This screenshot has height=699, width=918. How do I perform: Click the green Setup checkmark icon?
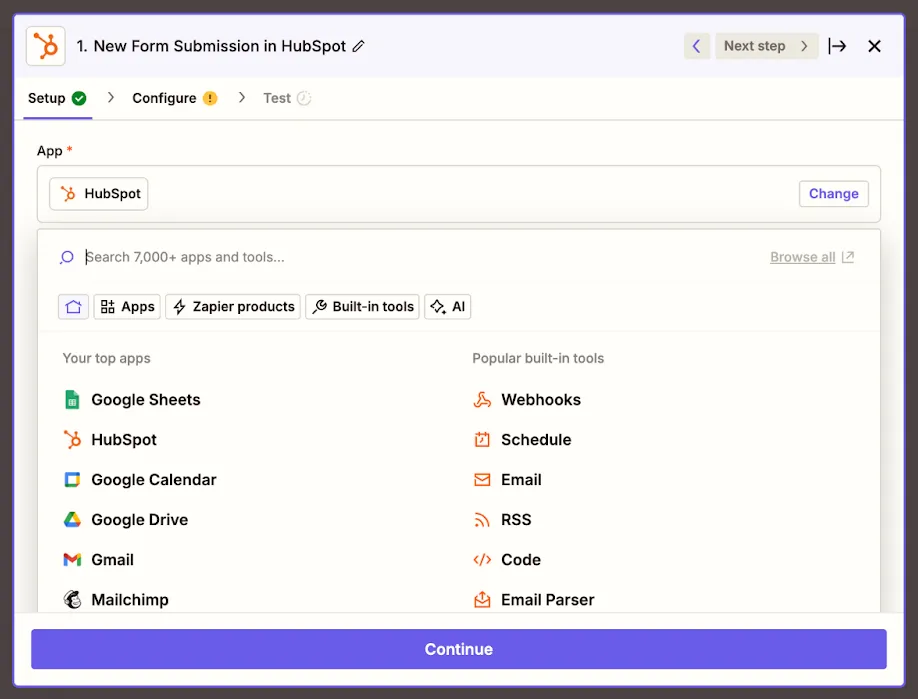[x=79, y=98]
